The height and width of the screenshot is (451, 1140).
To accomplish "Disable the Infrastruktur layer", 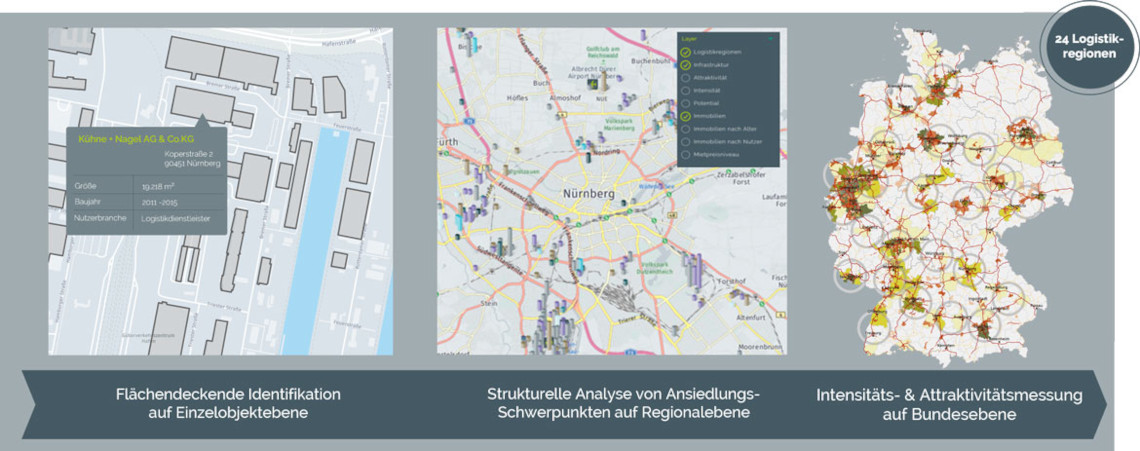I will point(685,64).
